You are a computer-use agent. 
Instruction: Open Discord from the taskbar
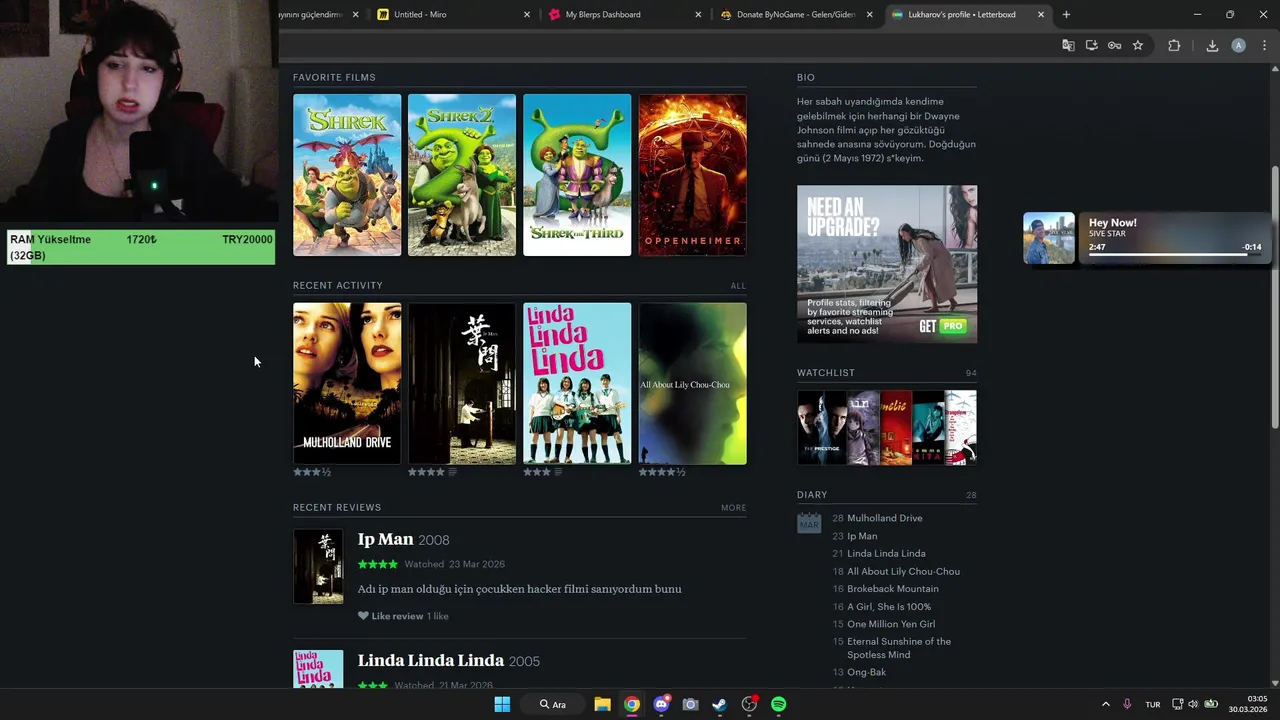(661, 704)
